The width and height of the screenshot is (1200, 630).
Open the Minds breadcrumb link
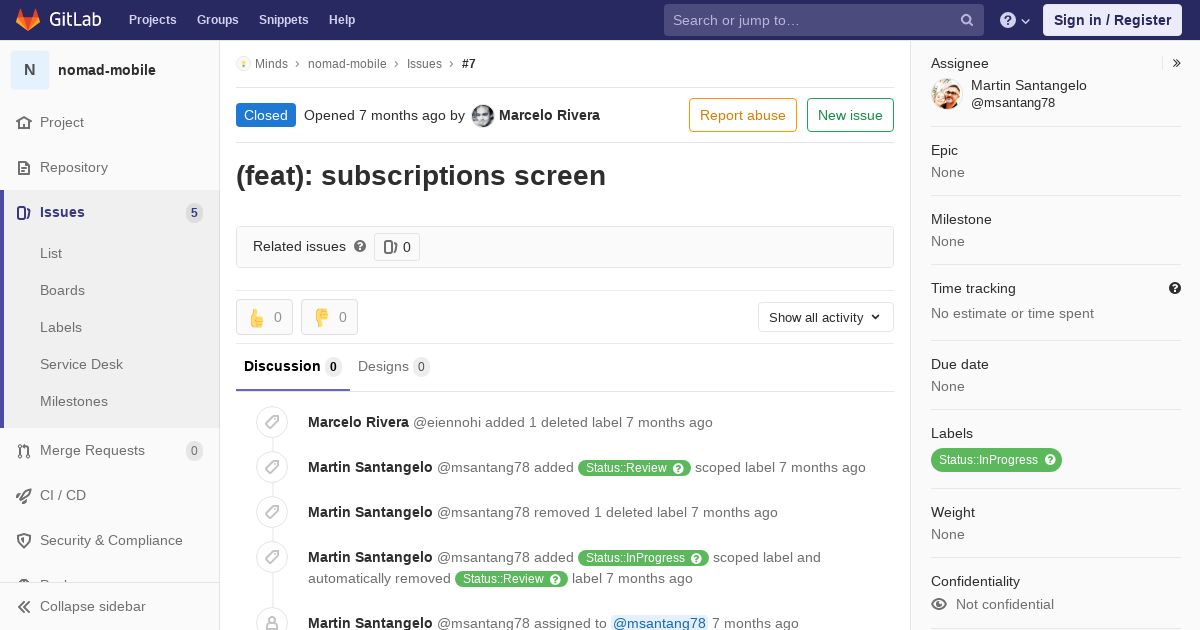click(271, 63)
